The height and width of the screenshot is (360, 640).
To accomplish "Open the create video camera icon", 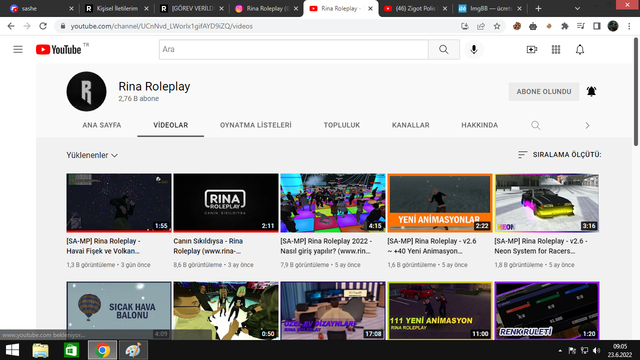I will click(531, 49).
